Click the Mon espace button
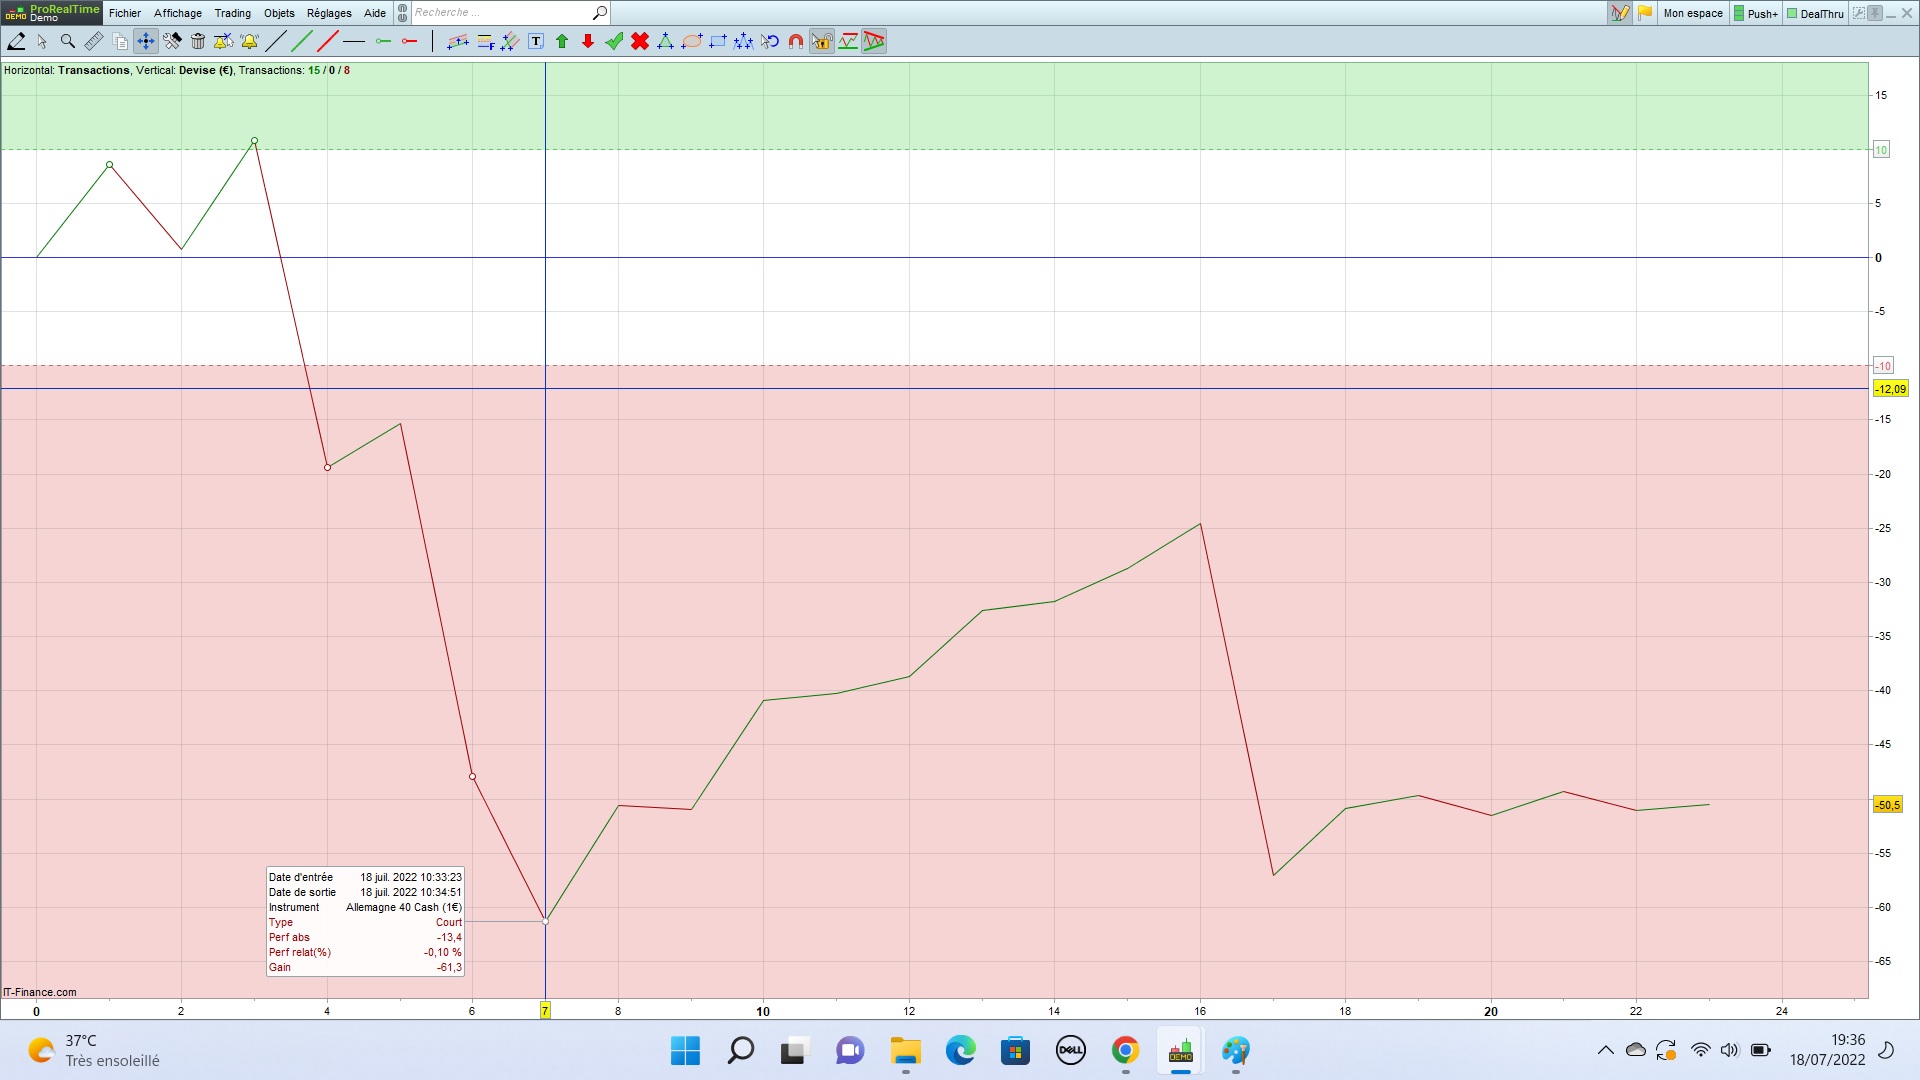 (x=1693, y=13)
